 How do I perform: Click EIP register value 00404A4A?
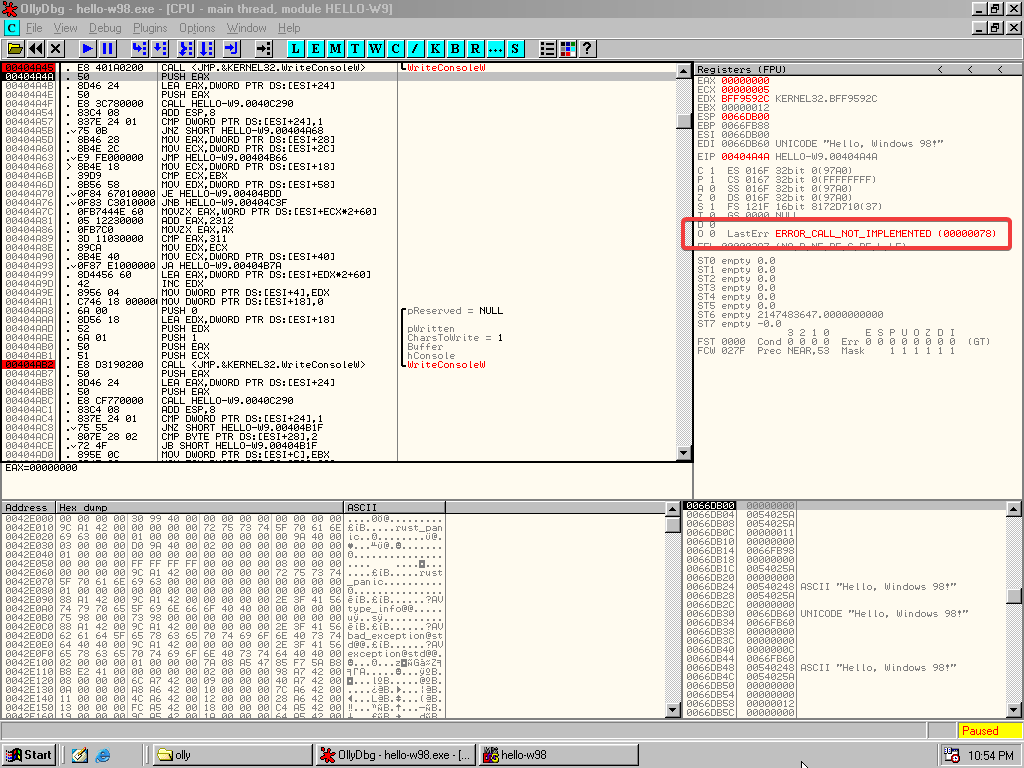(x=745, y=157)
